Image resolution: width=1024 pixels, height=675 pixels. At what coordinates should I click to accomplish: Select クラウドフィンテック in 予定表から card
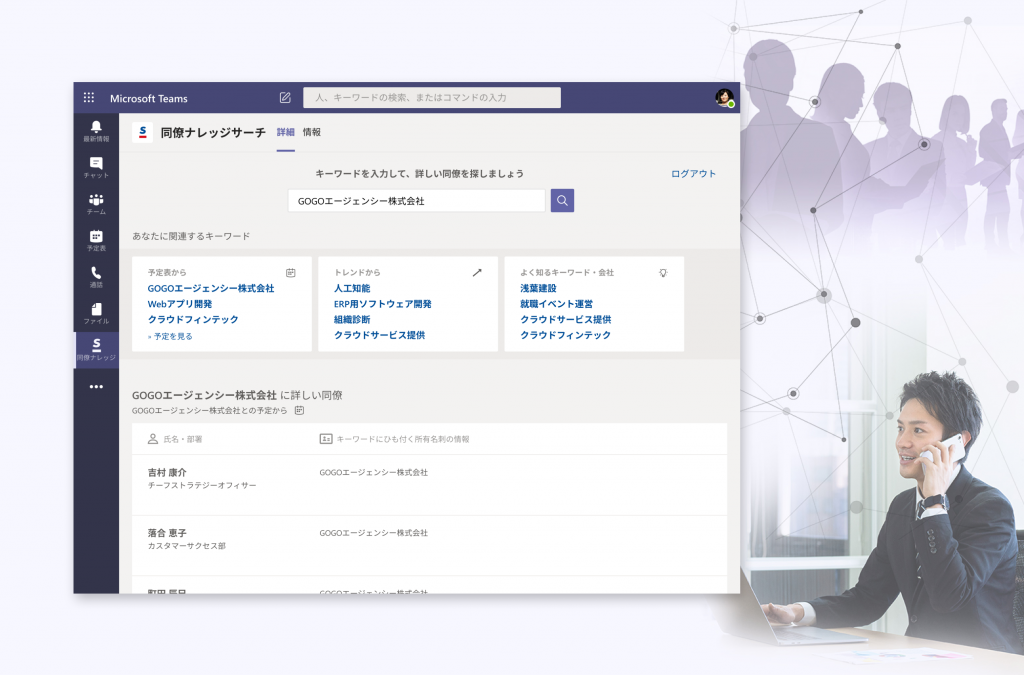coord(193,320)
